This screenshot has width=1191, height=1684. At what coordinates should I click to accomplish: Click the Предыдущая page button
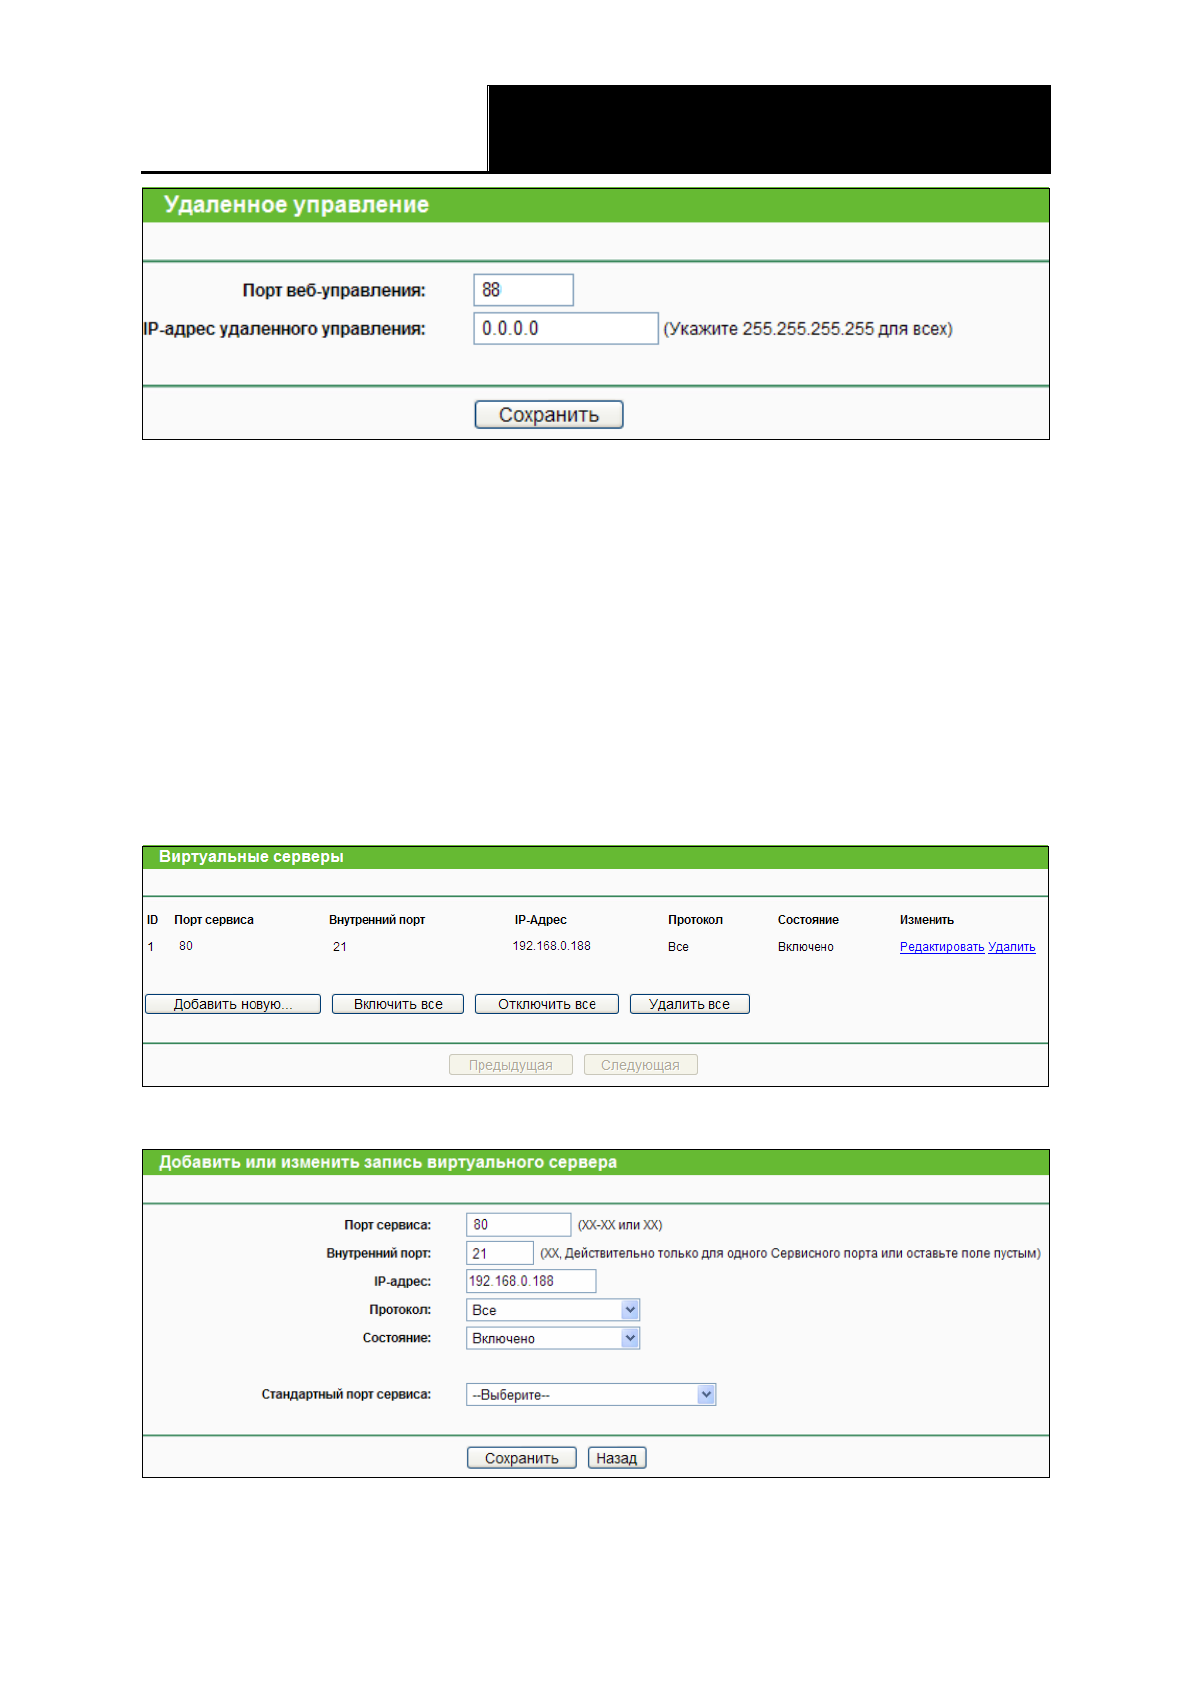(510, 1065)
